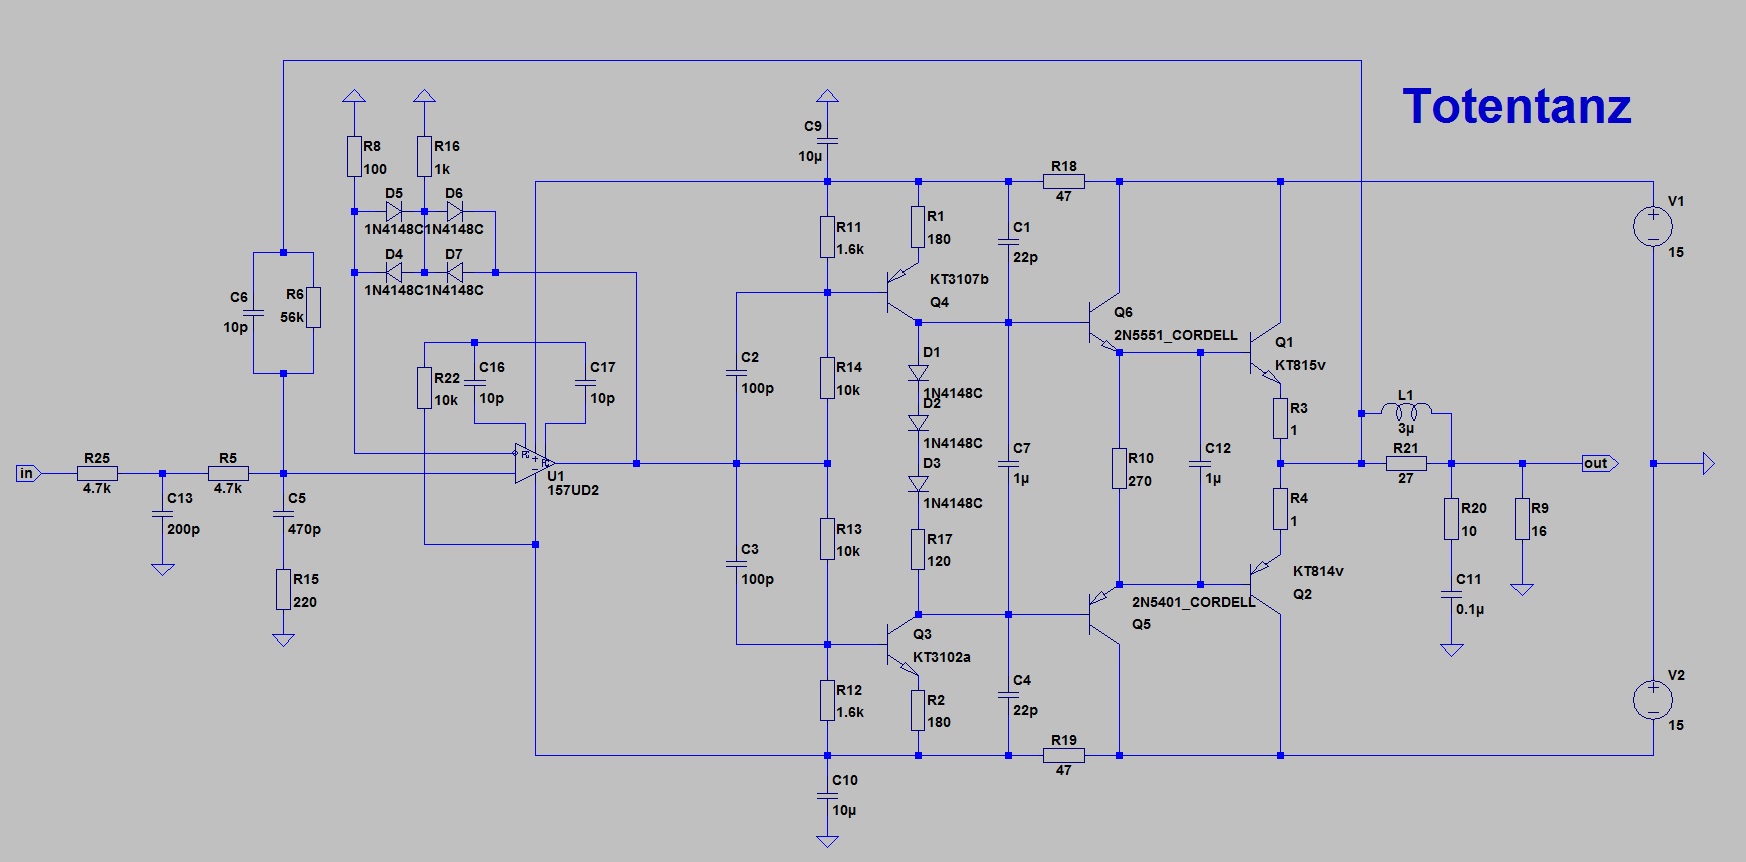The width and height of the screenshot is (1746, 862).
Task: Click diode D6 symbol
Action: point(454,212)
